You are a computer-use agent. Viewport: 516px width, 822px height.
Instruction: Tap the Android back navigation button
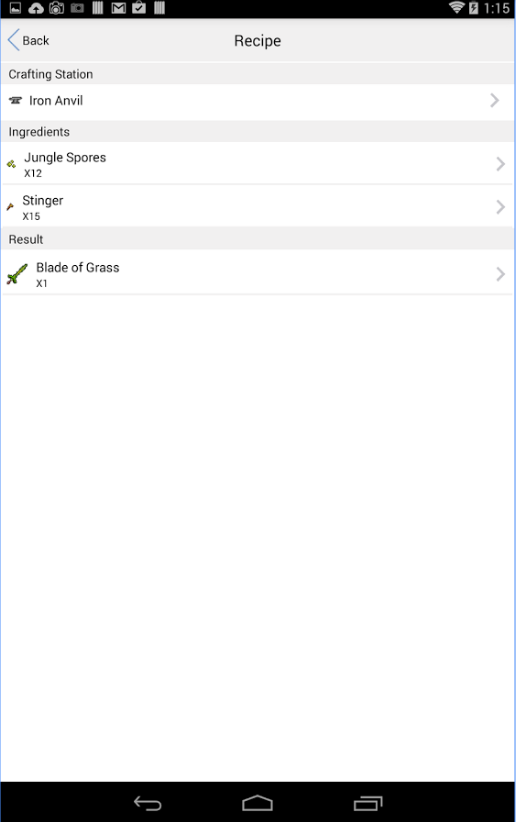click(x=147, y=803)
